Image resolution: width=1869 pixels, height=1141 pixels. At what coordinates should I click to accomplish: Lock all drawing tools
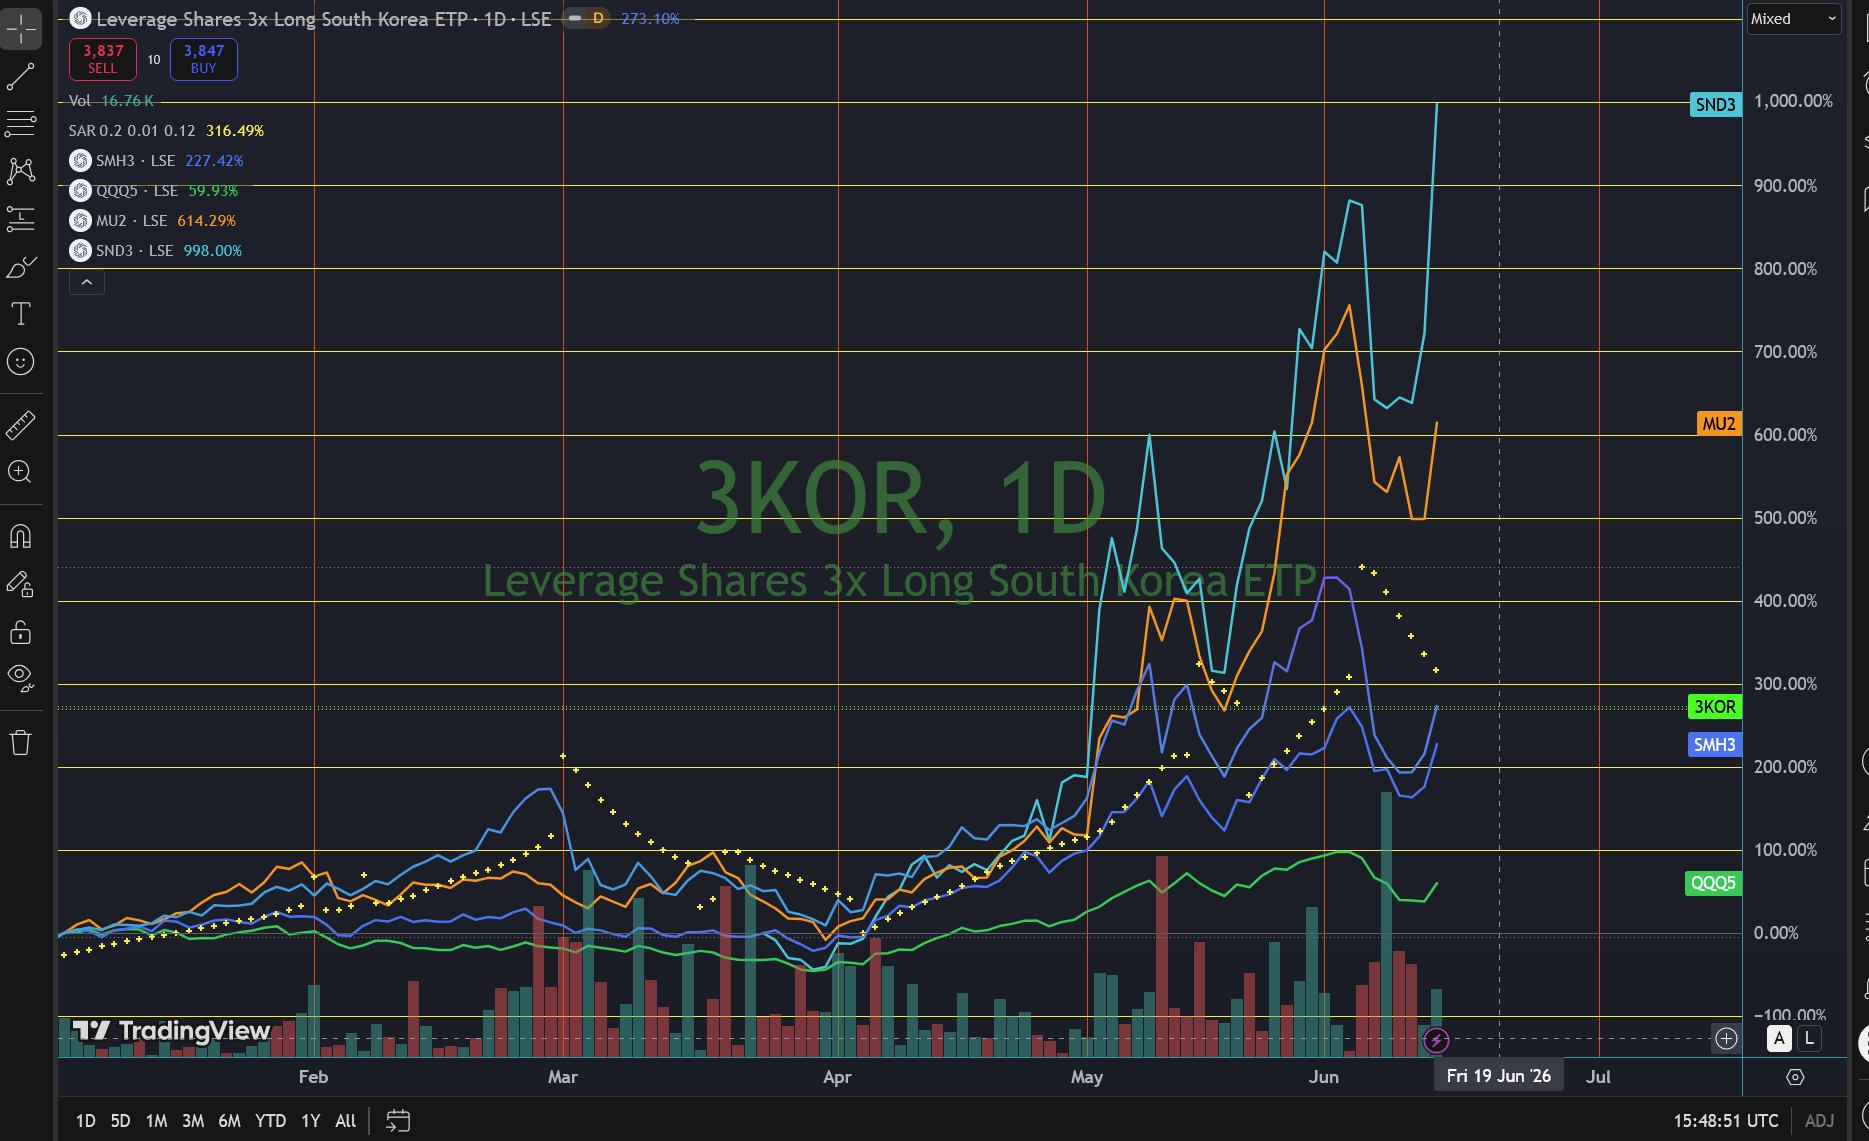pyautogui.click(x=21, y=632)
